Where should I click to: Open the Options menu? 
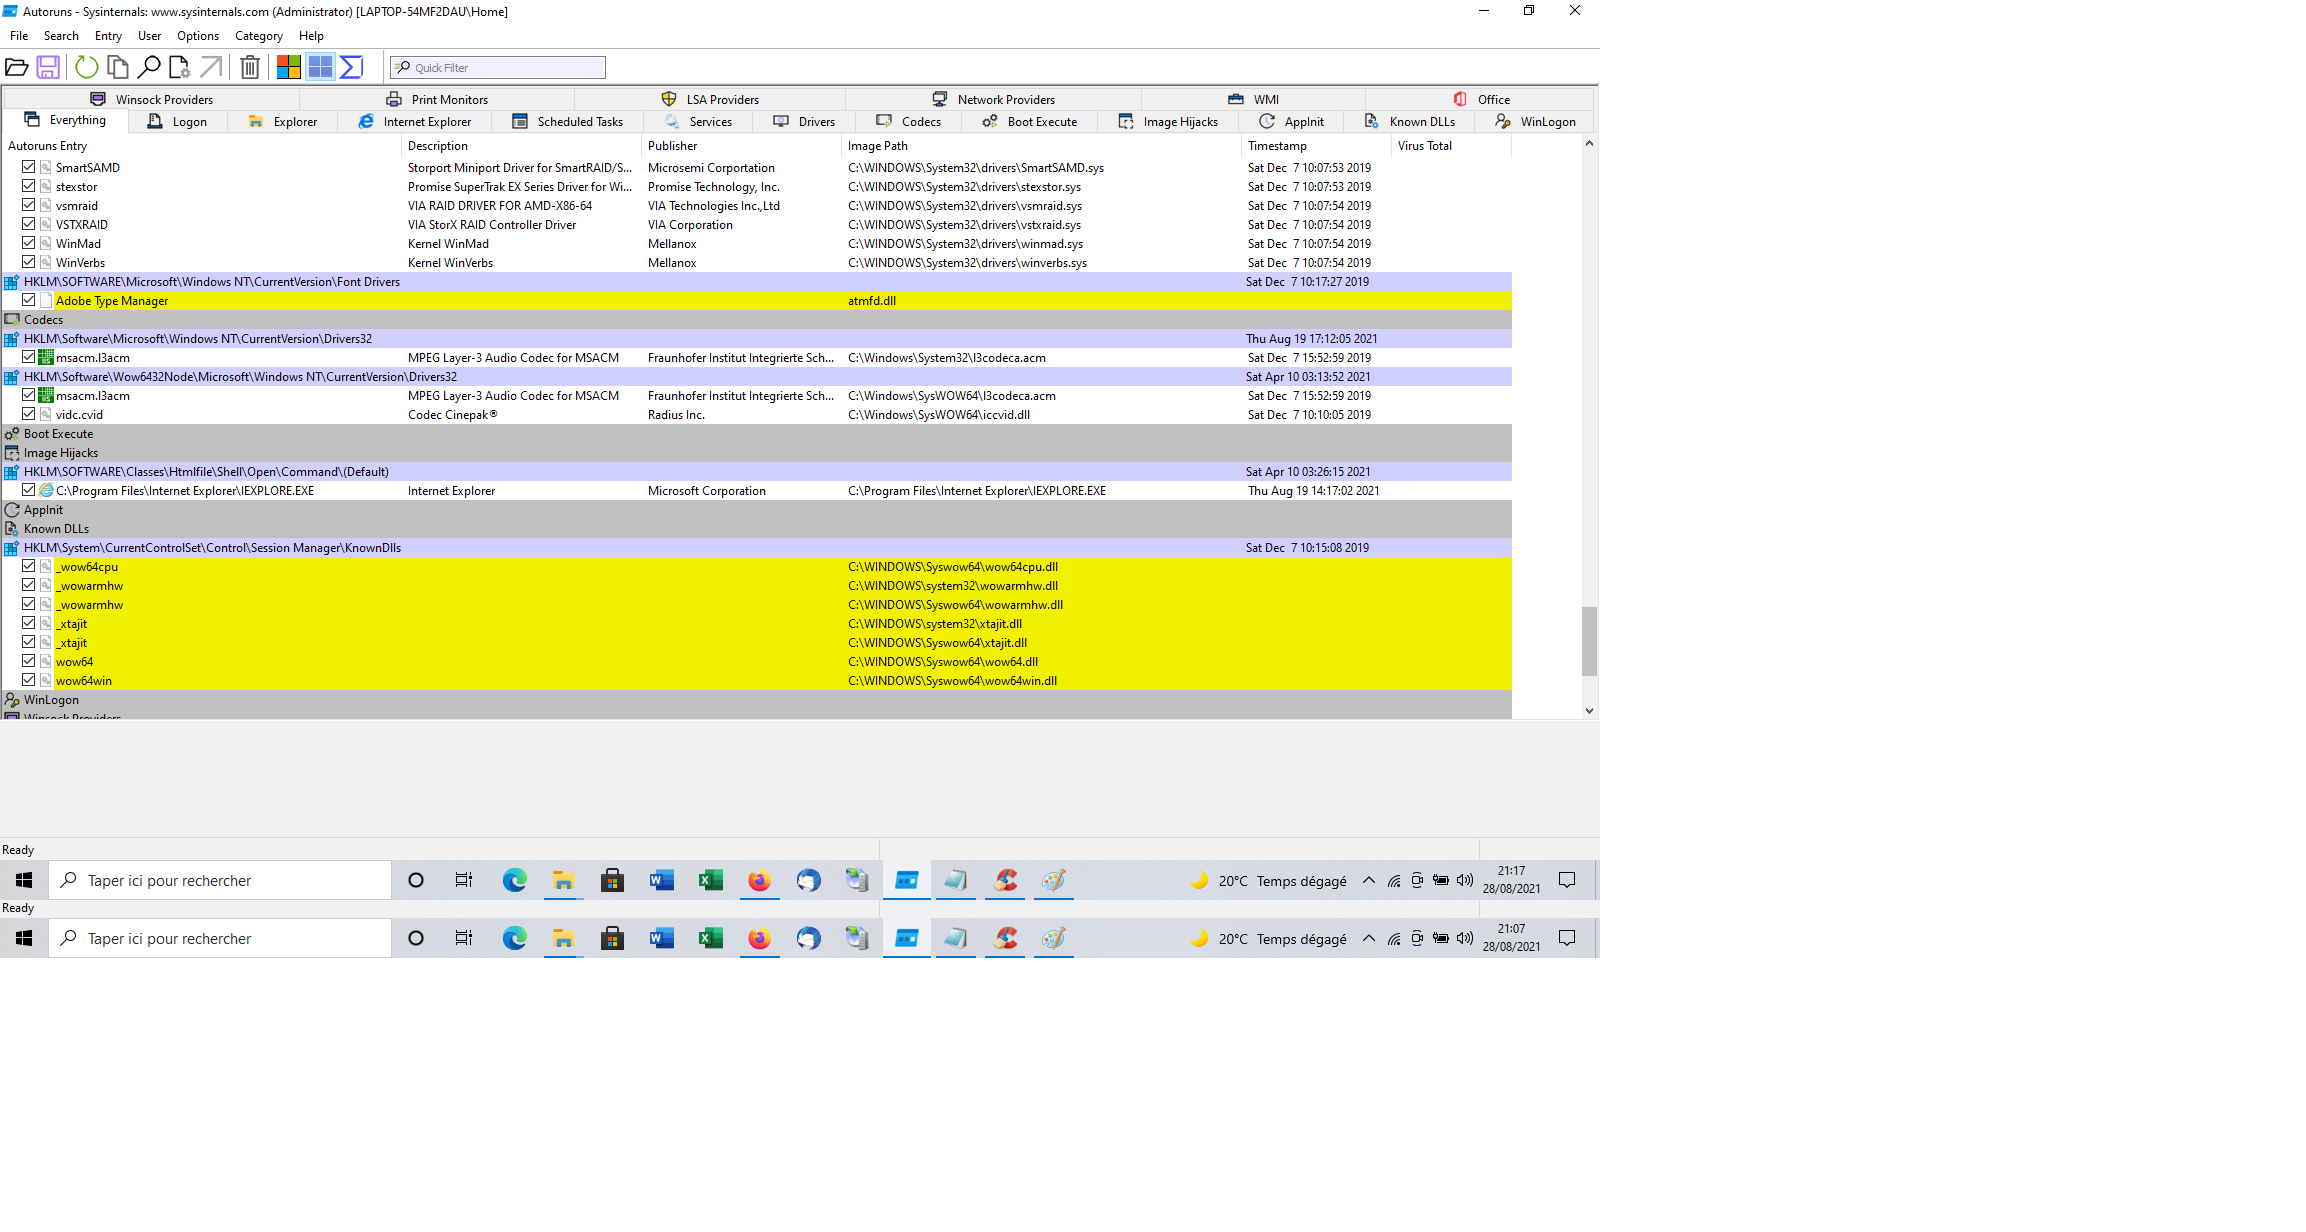coord(198,35)
